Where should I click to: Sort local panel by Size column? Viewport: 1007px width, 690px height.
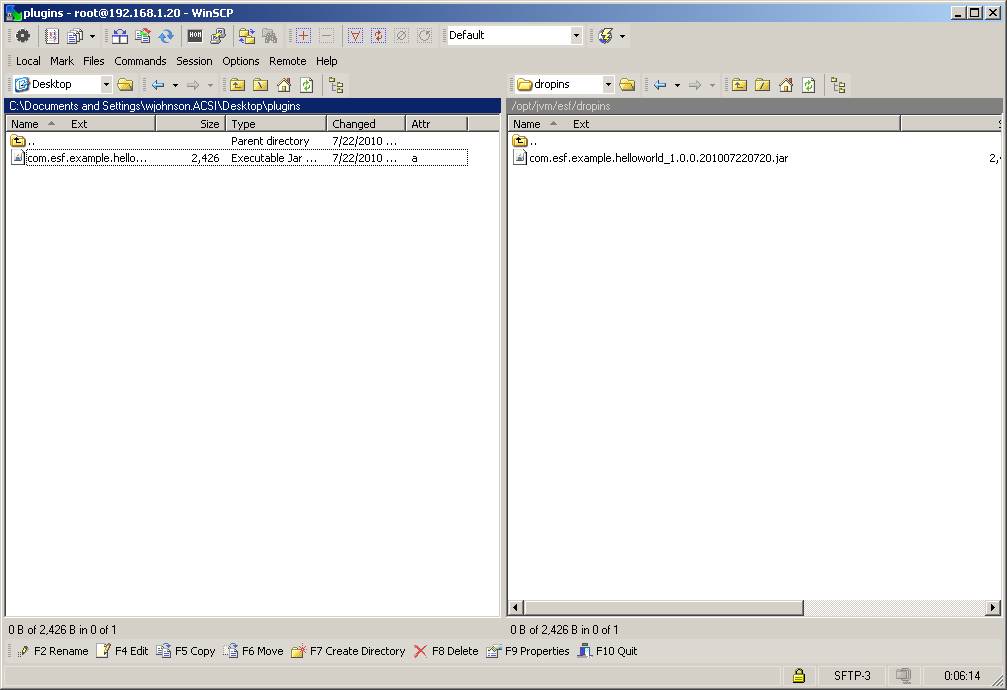(191, 124)
